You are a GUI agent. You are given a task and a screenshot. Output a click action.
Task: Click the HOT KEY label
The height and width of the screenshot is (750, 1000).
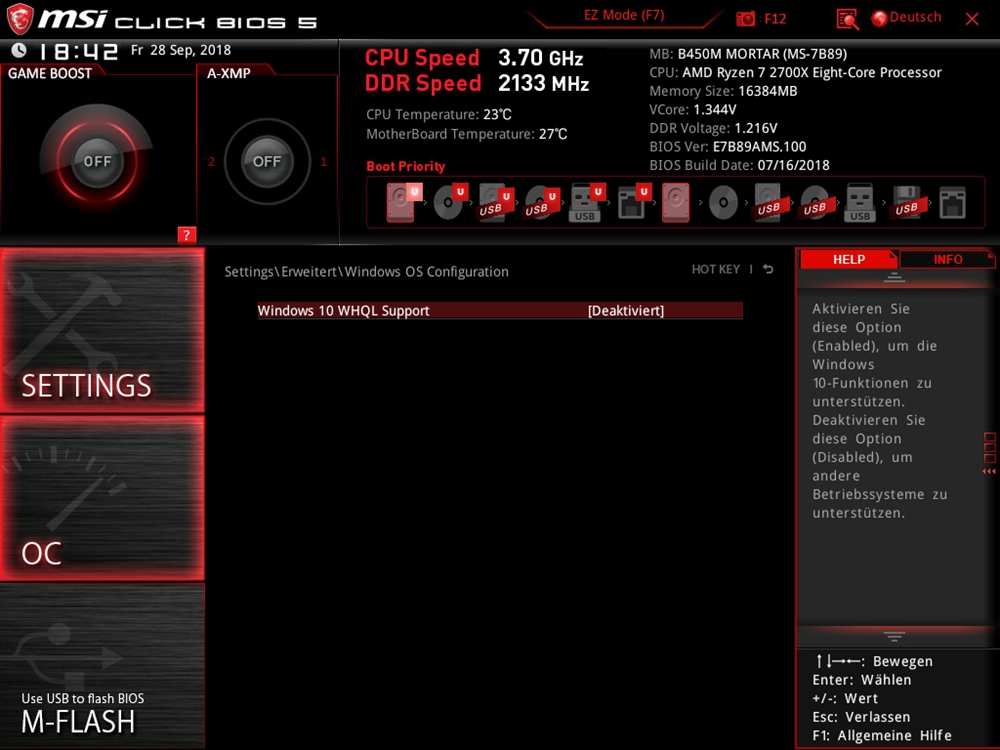pos(716,269)
